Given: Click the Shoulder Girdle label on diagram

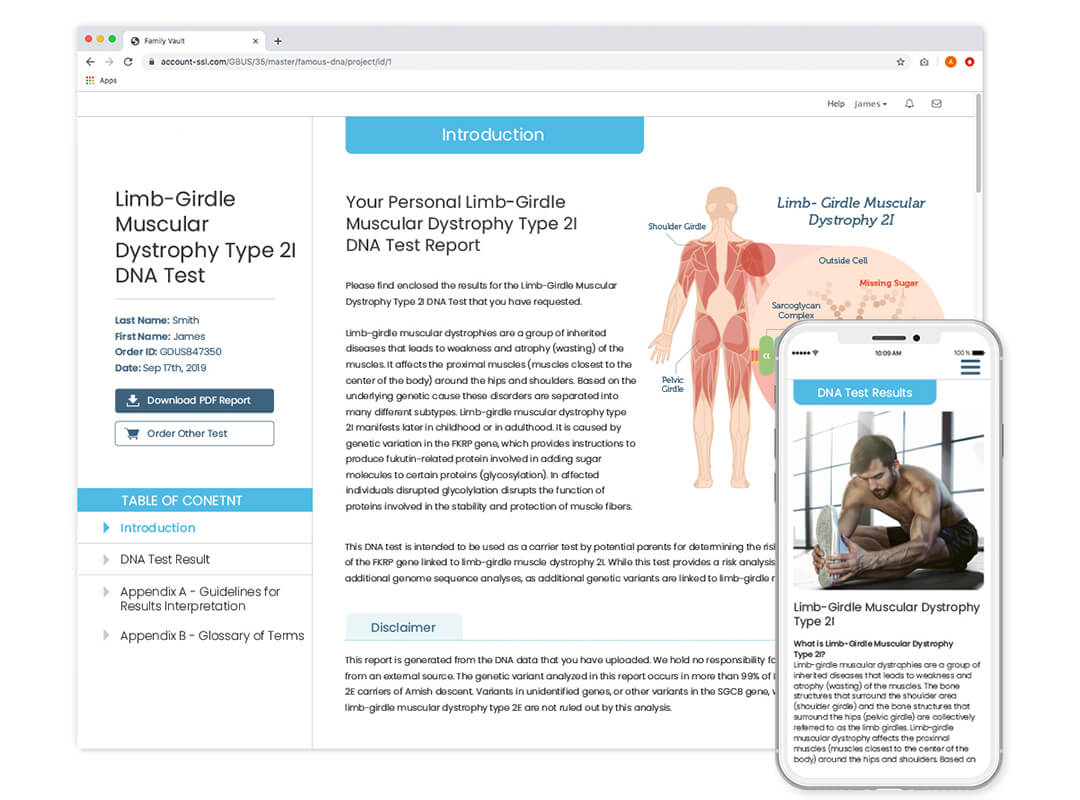Looking at the screenshot, I should (x=676, y=226).
